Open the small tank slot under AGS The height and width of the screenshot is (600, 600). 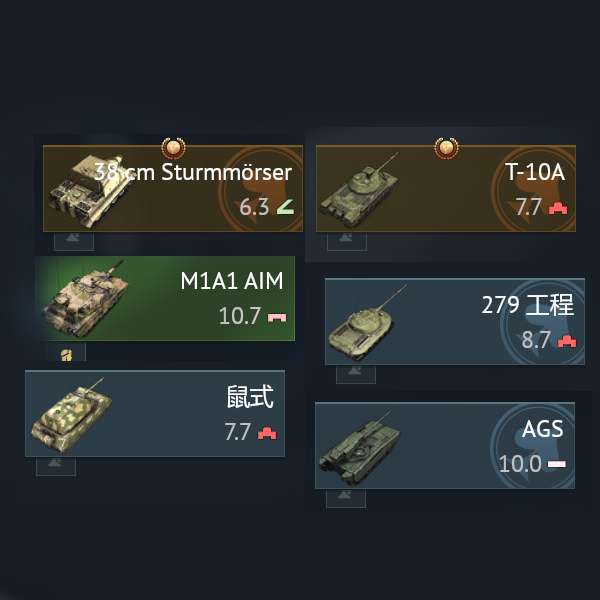click(x=346, y=498)
